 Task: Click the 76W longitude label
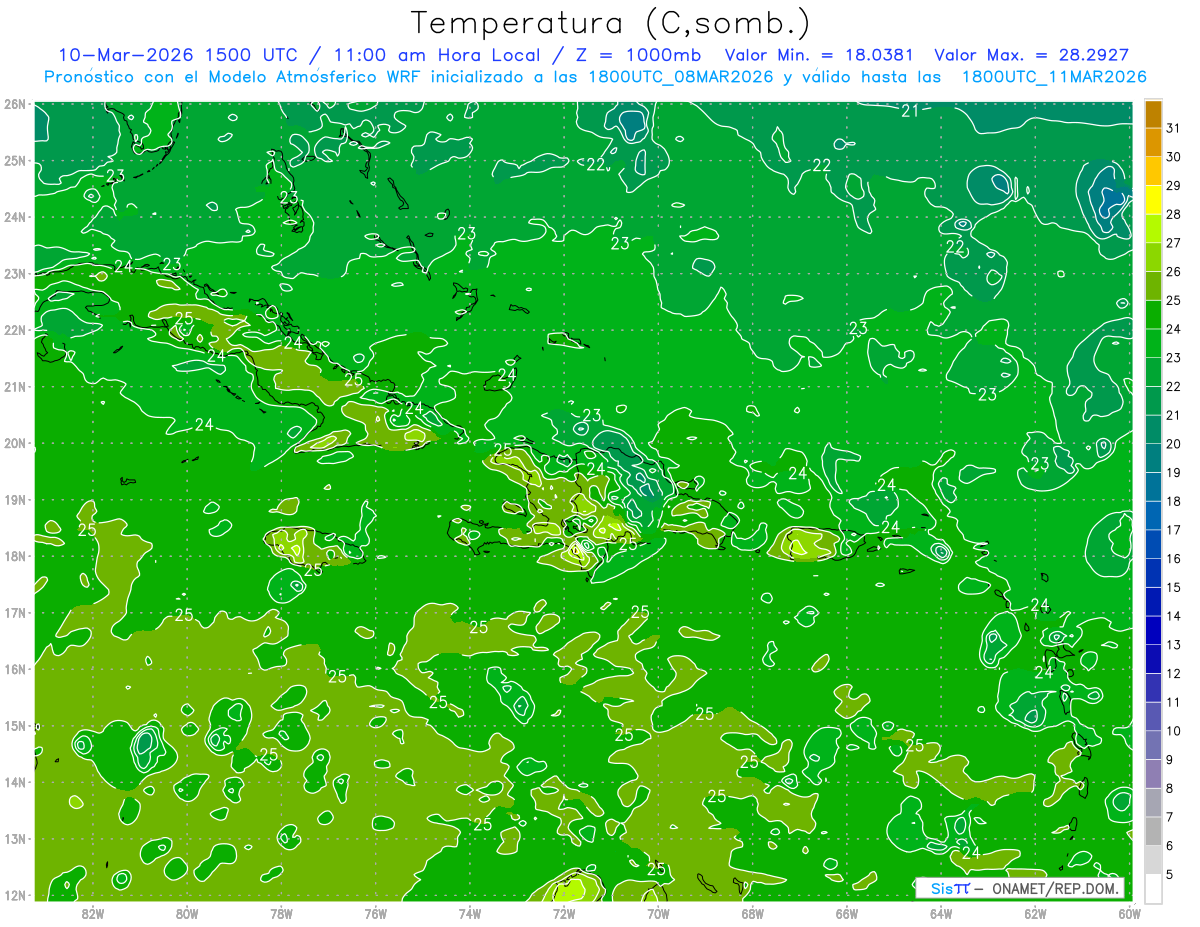point(375,913)
